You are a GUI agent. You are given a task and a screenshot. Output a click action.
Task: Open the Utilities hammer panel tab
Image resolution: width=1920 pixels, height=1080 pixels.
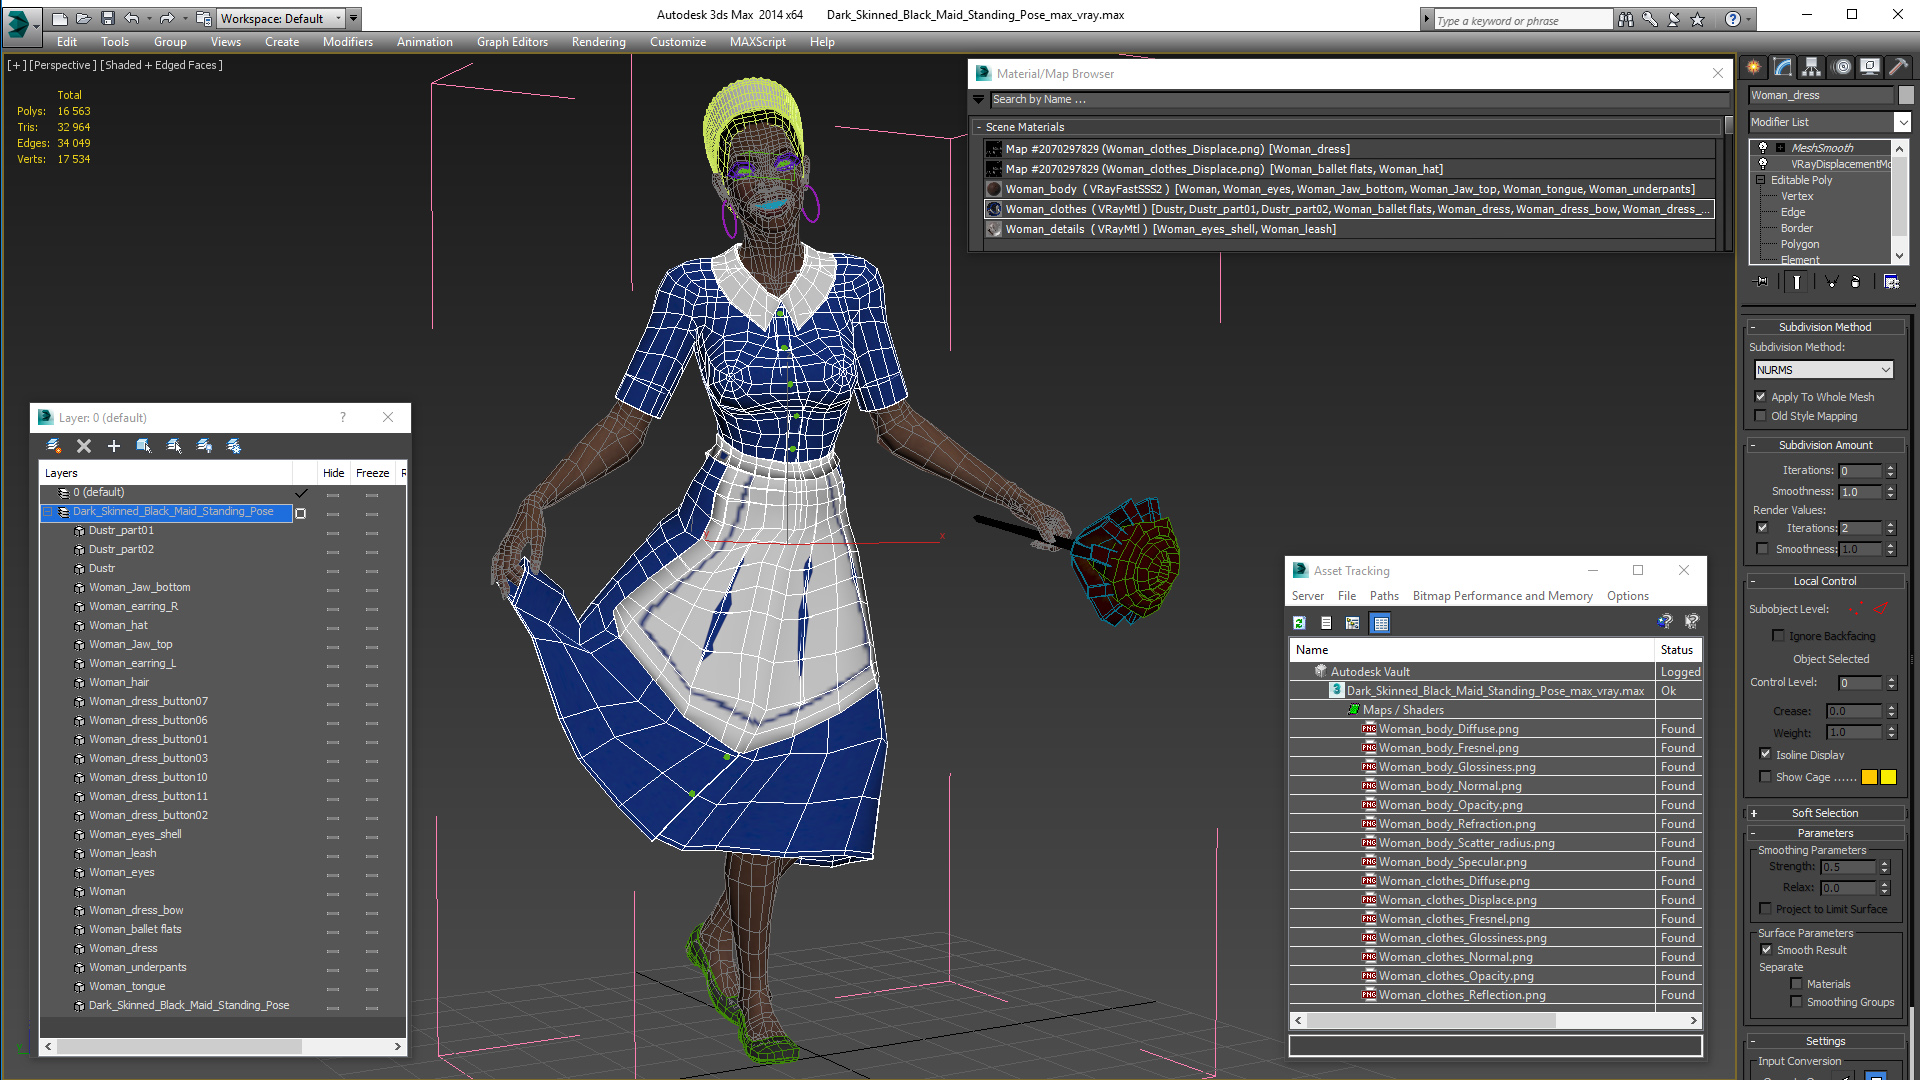[1898, 67]
